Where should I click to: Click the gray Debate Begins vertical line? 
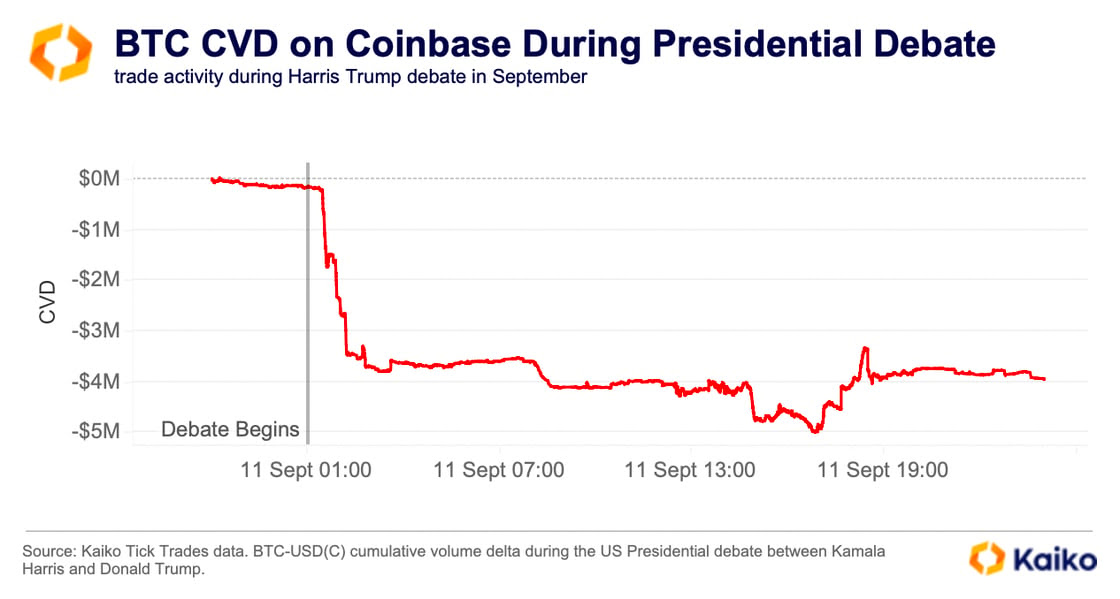coord(308,303)
